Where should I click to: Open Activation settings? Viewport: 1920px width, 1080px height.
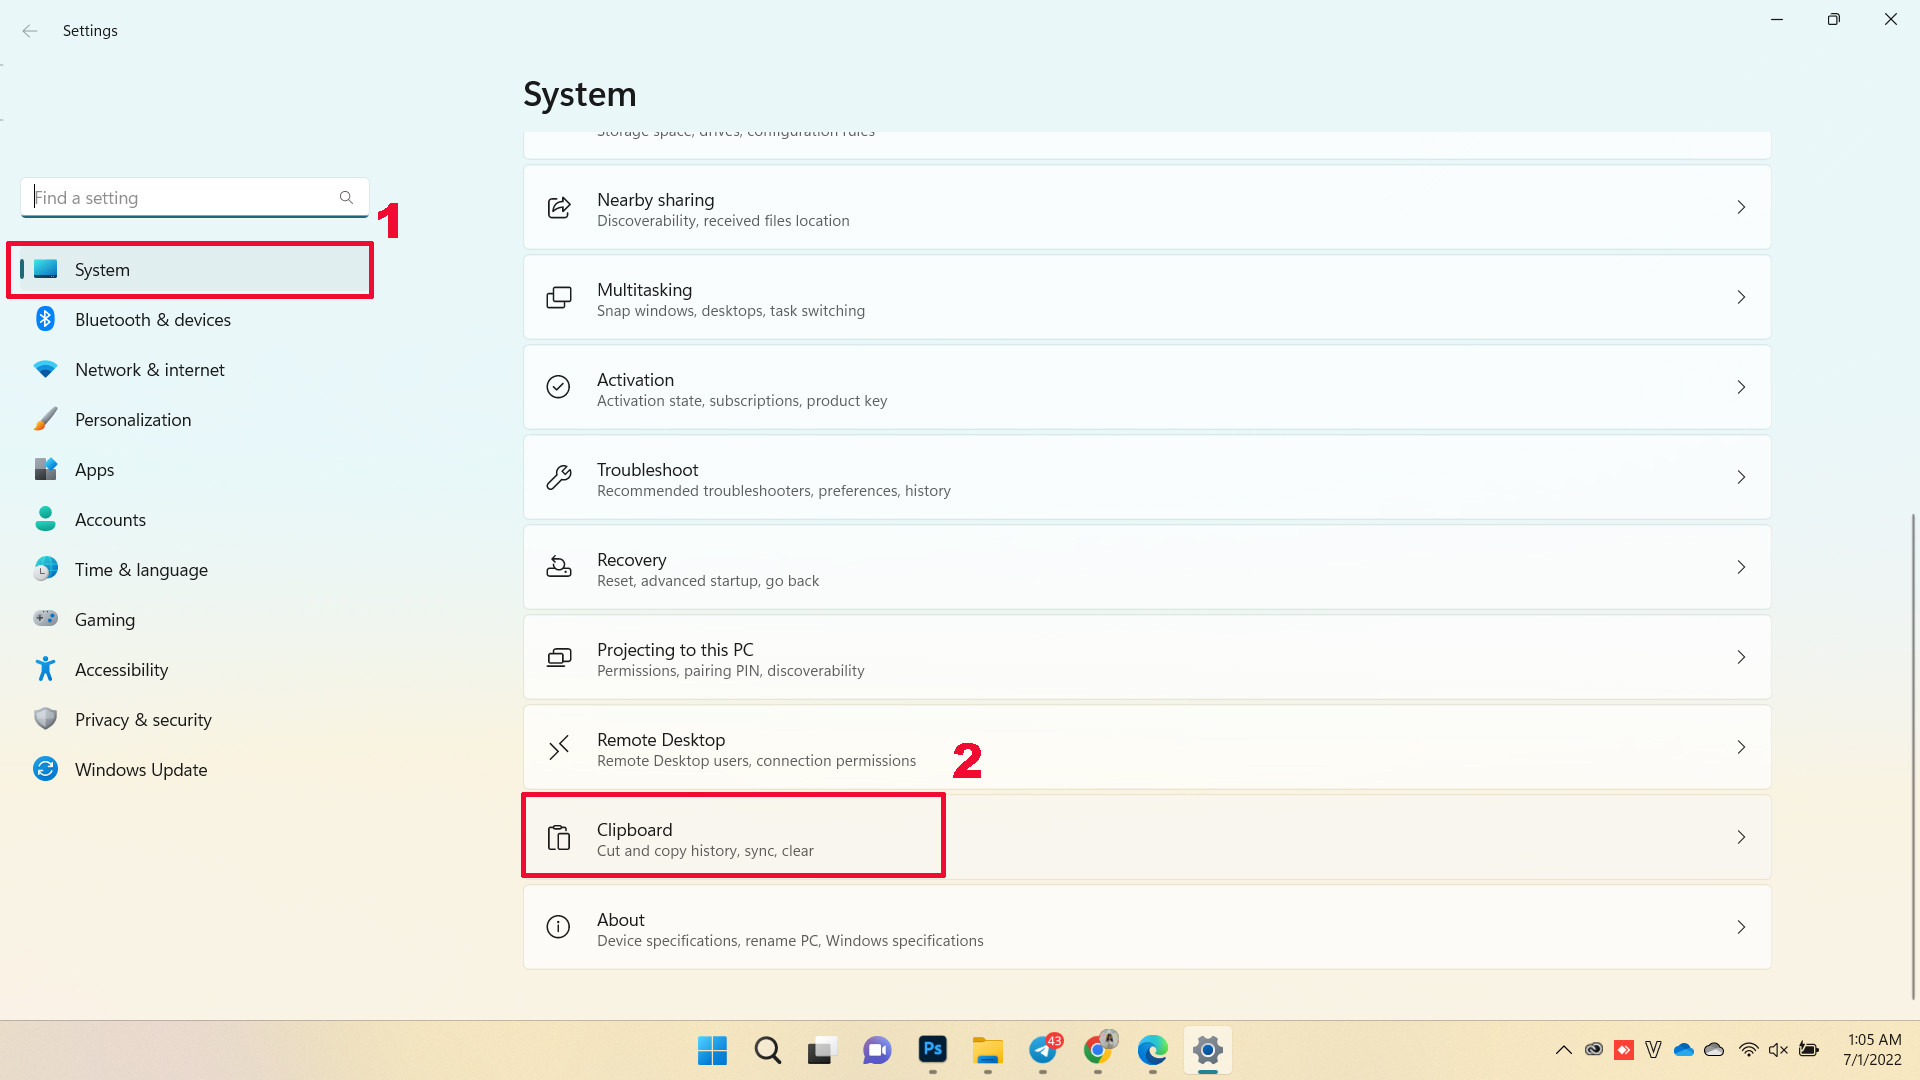(x=1147, y=387)
